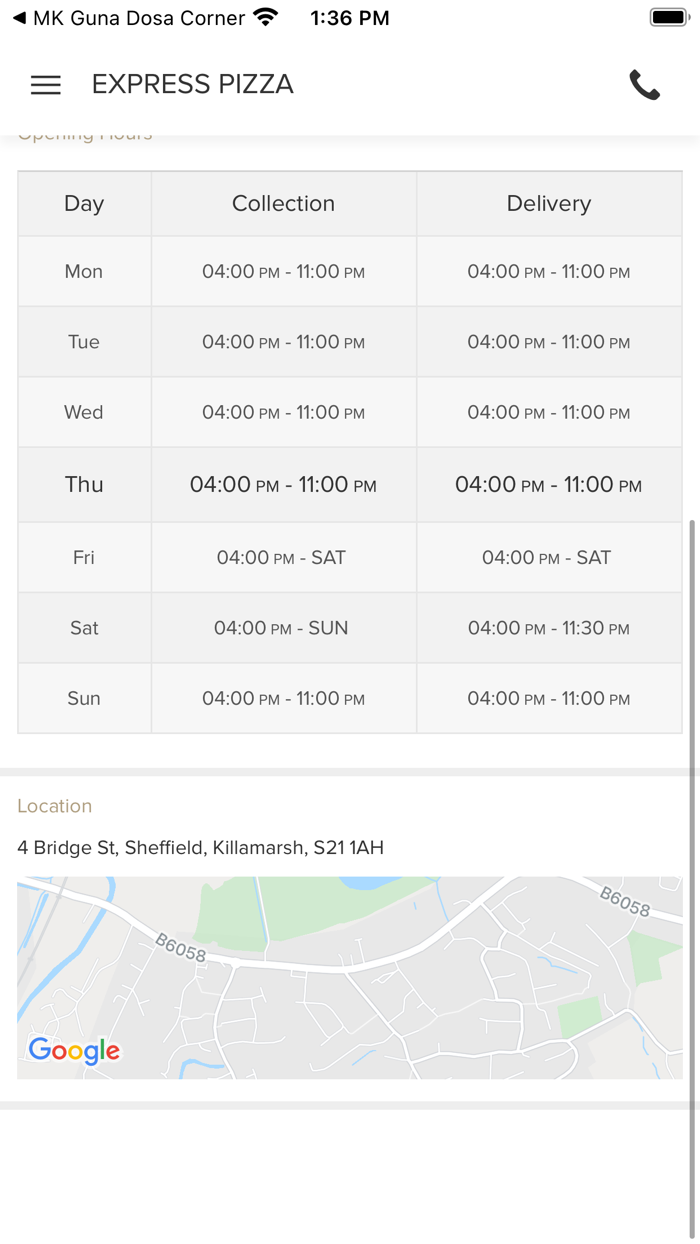Tap the 1:36 PM status bar clock
Viewport: 700px width, 1244px height.
[x=350, y=18]
